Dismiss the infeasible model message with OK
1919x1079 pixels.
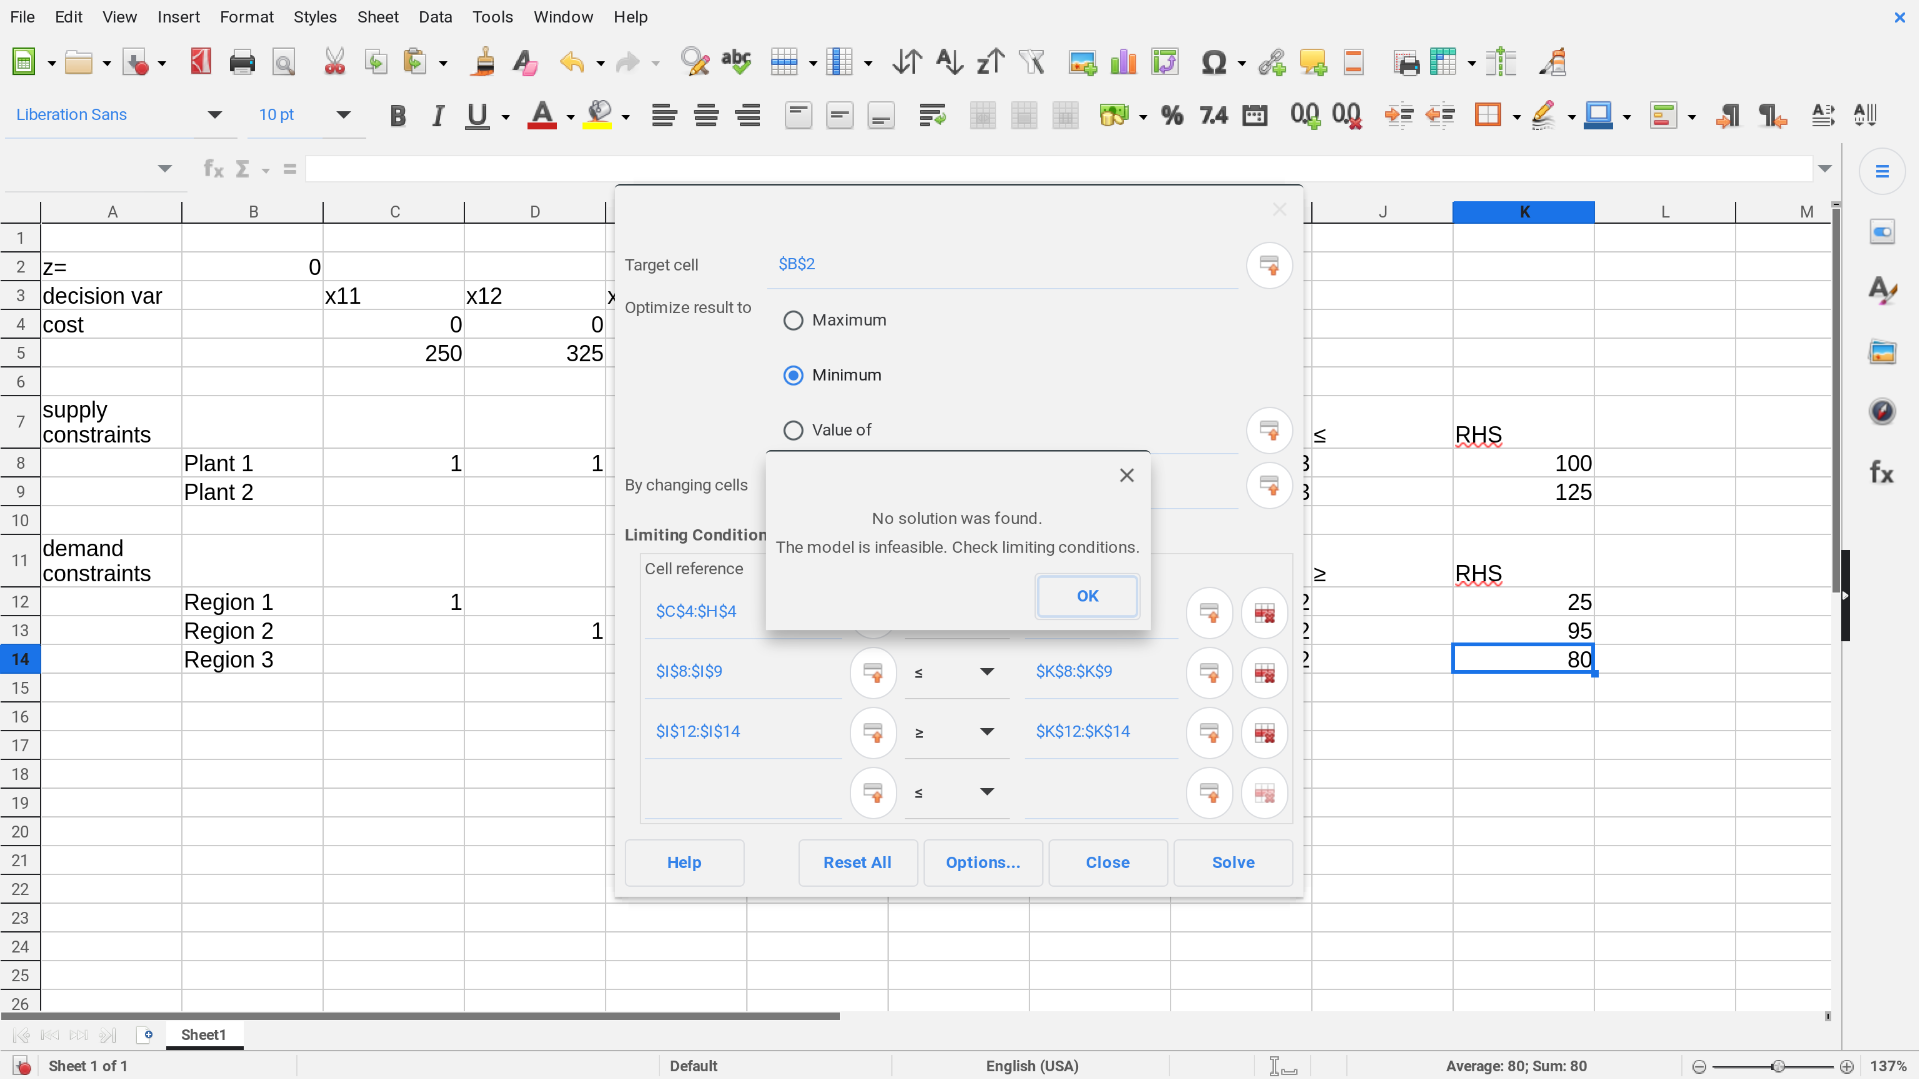click(x=1087, y=596)
